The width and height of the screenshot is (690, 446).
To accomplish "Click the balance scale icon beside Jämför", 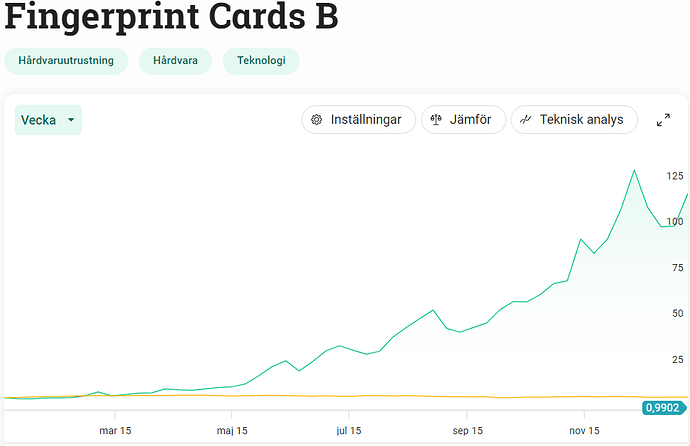I will 436,120.
